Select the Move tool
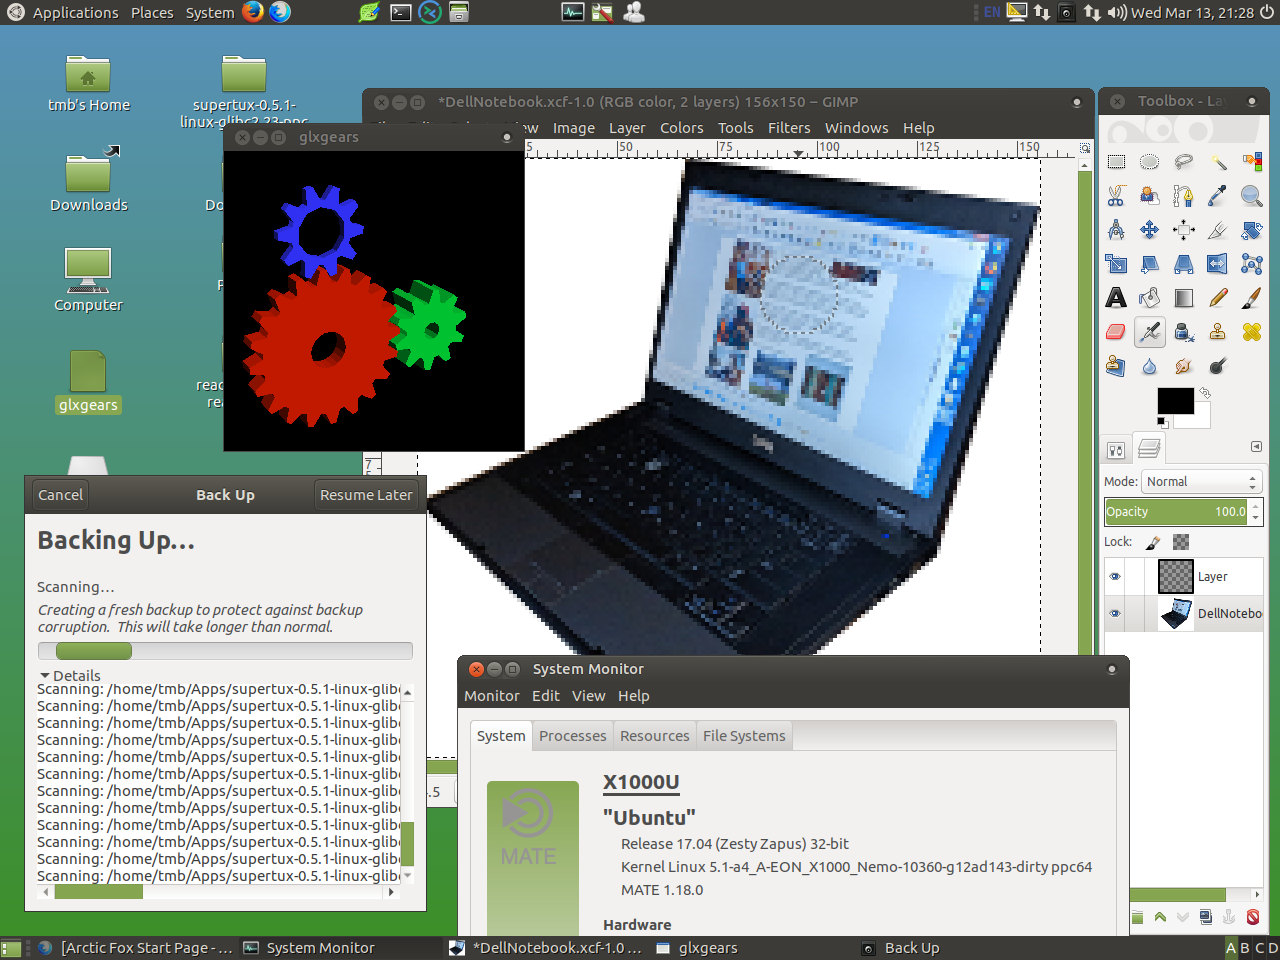The height and width of the screenshot is (960, 1280). [1150, 230]
